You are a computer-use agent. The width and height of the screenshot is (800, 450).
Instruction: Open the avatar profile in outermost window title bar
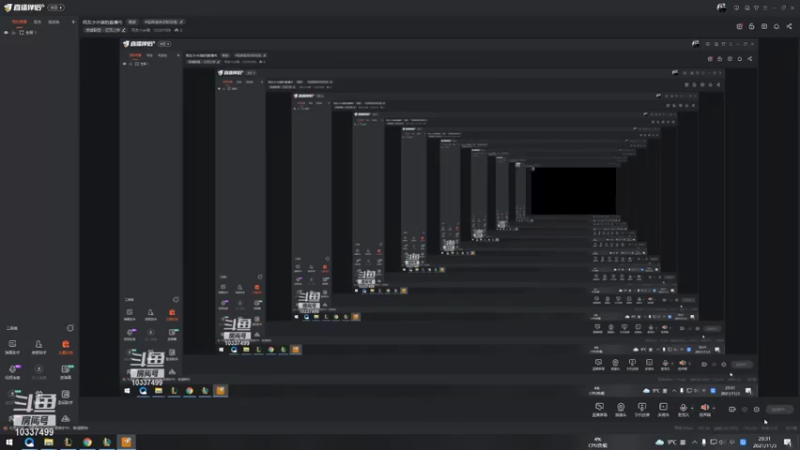(721, 8)
